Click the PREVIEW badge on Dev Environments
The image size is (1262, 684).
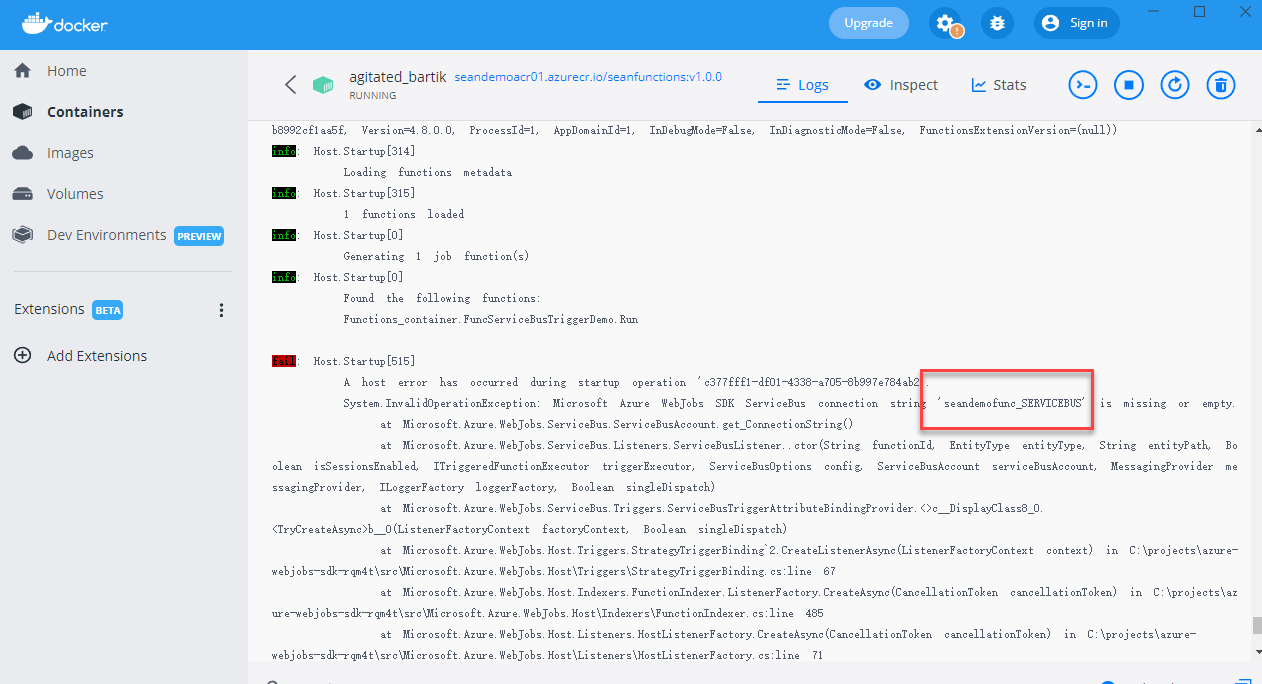tap(199, 236)
